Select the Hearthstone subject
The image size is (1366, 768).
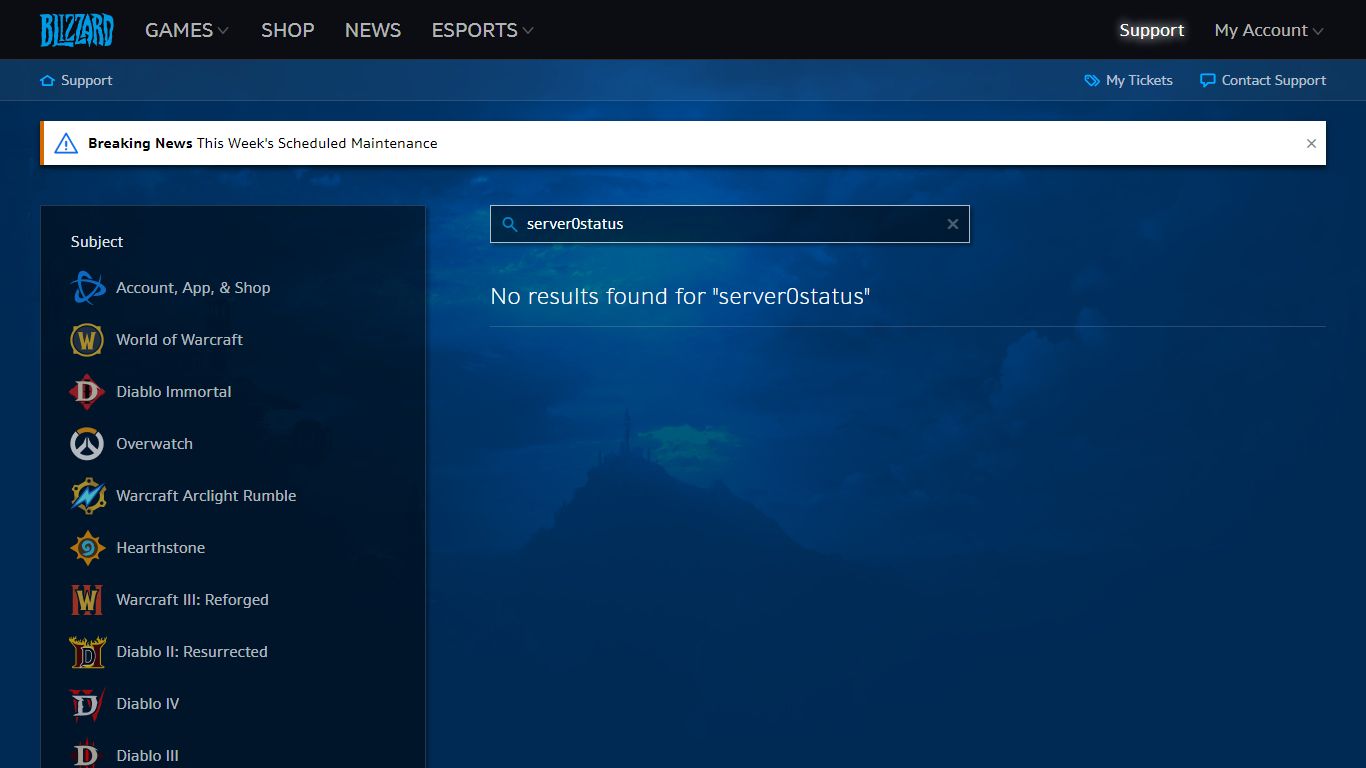tap(160, 548)
